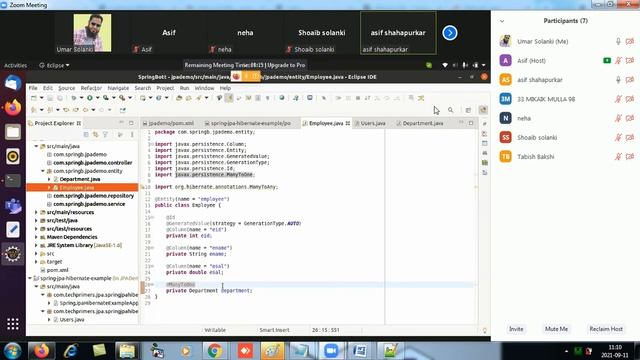This screenshot has width=640, height=360.
Task: Click Show Applications grid in Ubuntu dock
Action: [13, 324]
